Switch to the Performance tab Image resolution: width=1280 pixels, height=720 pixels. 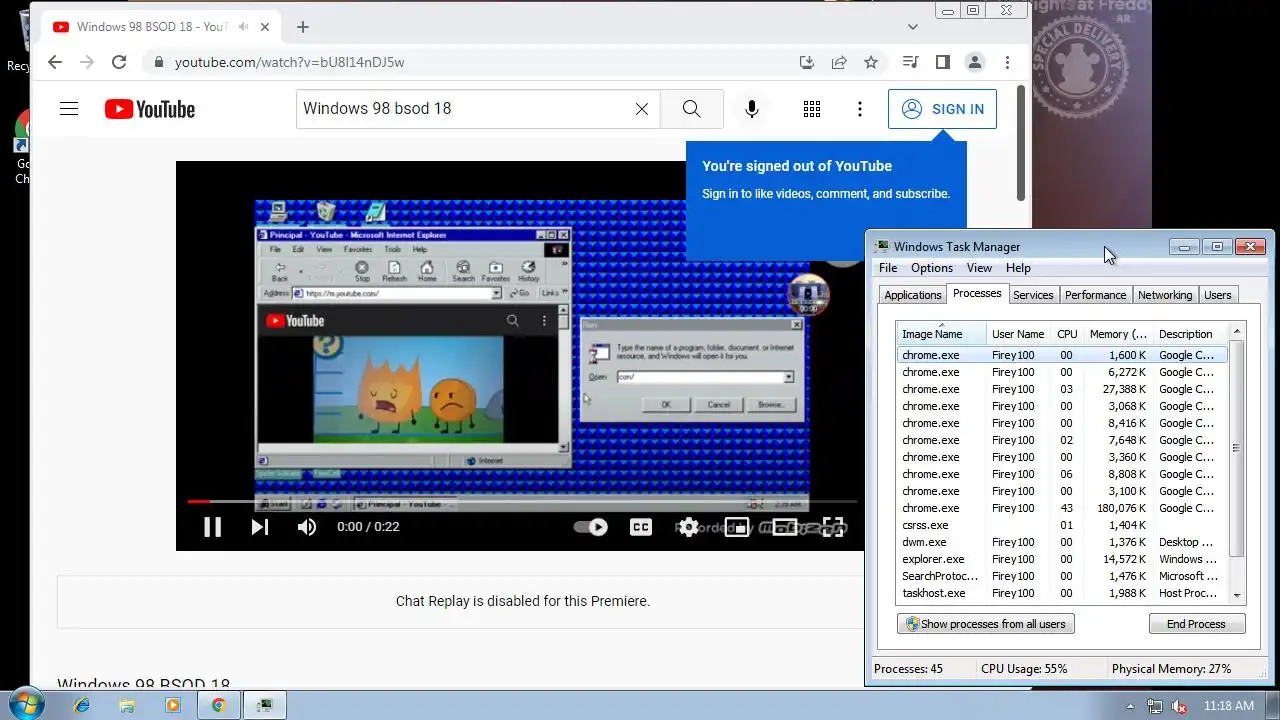1095,295
